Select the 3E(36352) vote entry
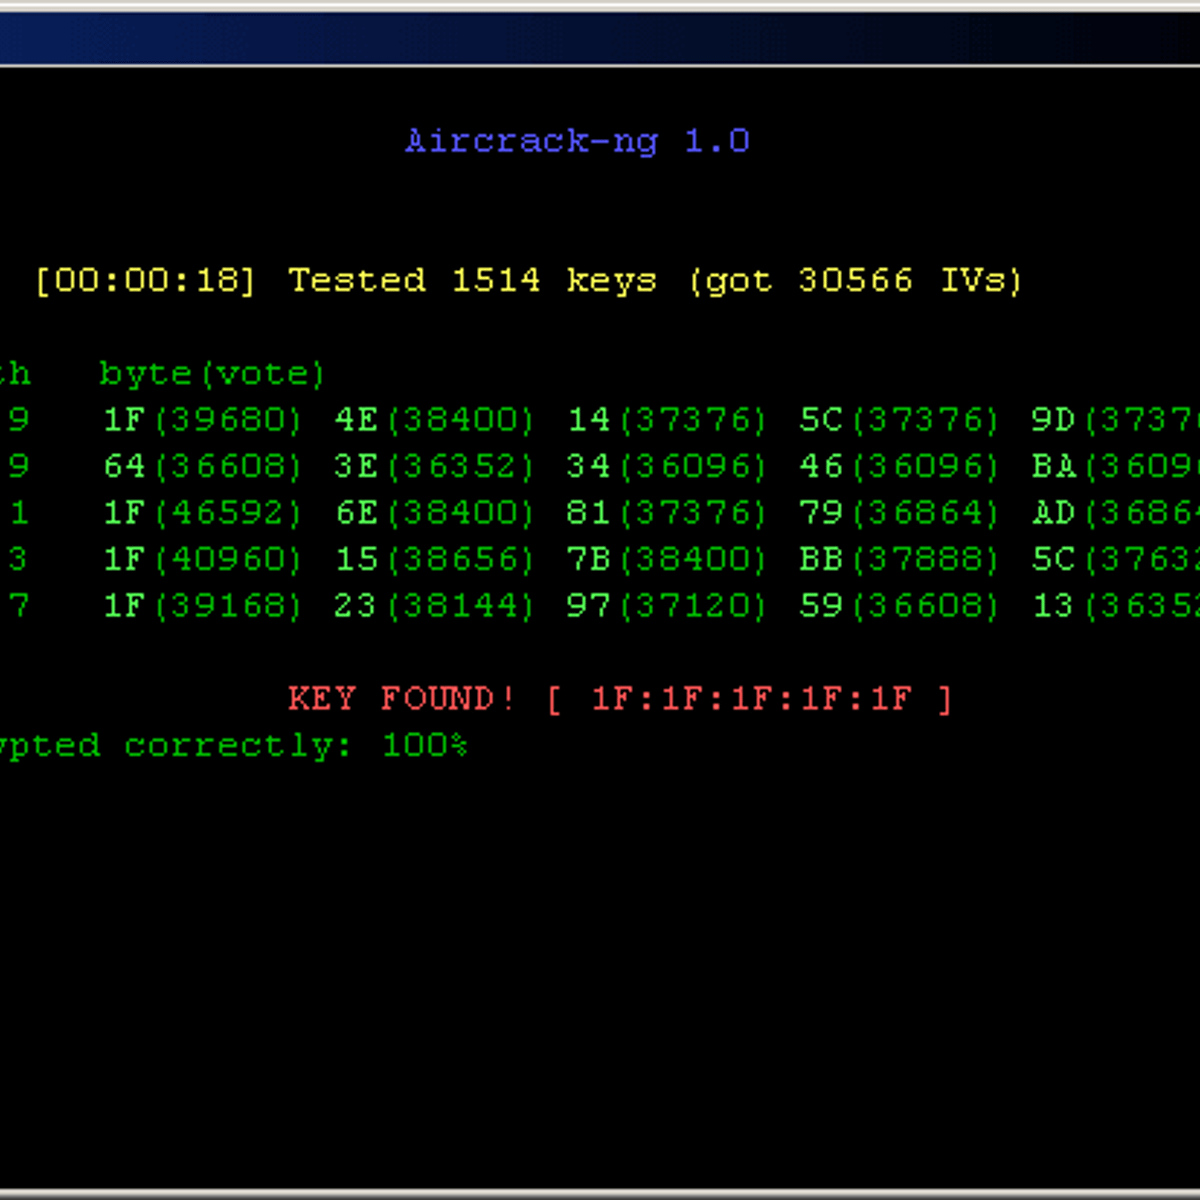The width and height of the screenshot is (1200, 1200). tap(434, 466)
